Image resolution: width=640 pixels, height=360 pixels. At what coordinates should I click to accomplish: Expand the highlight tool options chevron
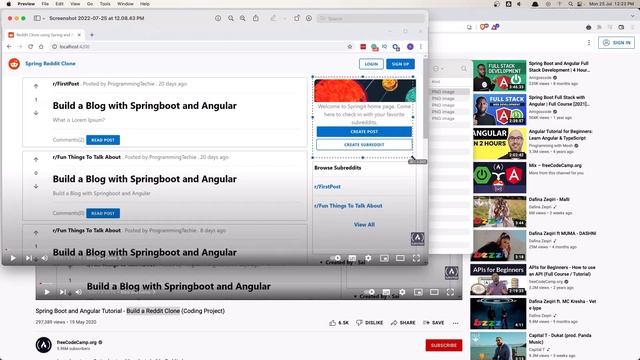(x=284, y=18)
